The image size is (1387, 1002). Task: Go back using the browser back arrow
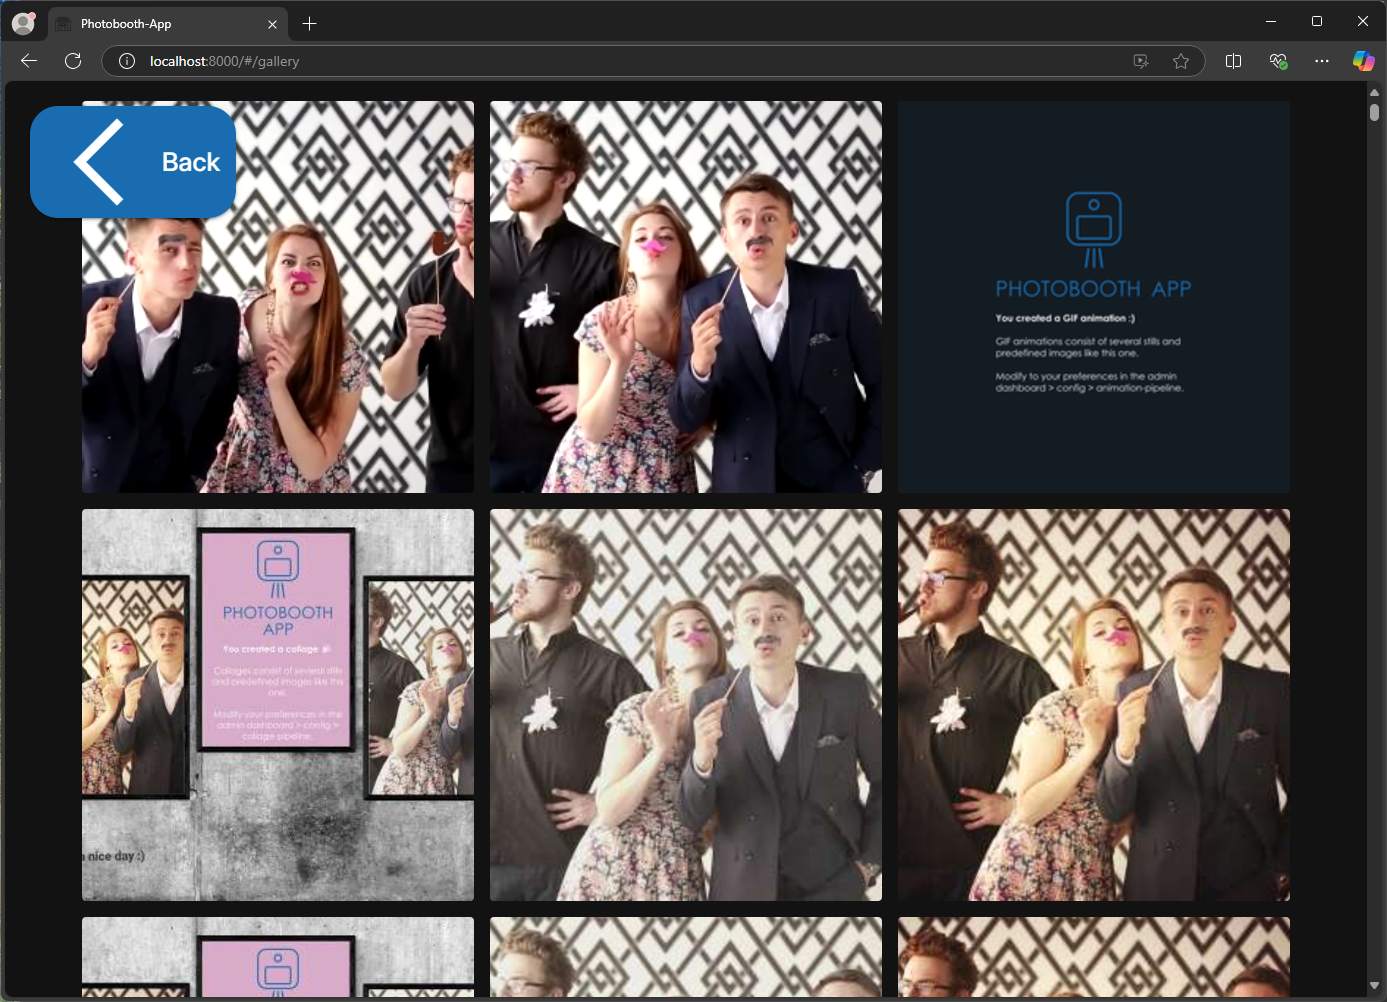pyautogui.click(x=29, y=61)
